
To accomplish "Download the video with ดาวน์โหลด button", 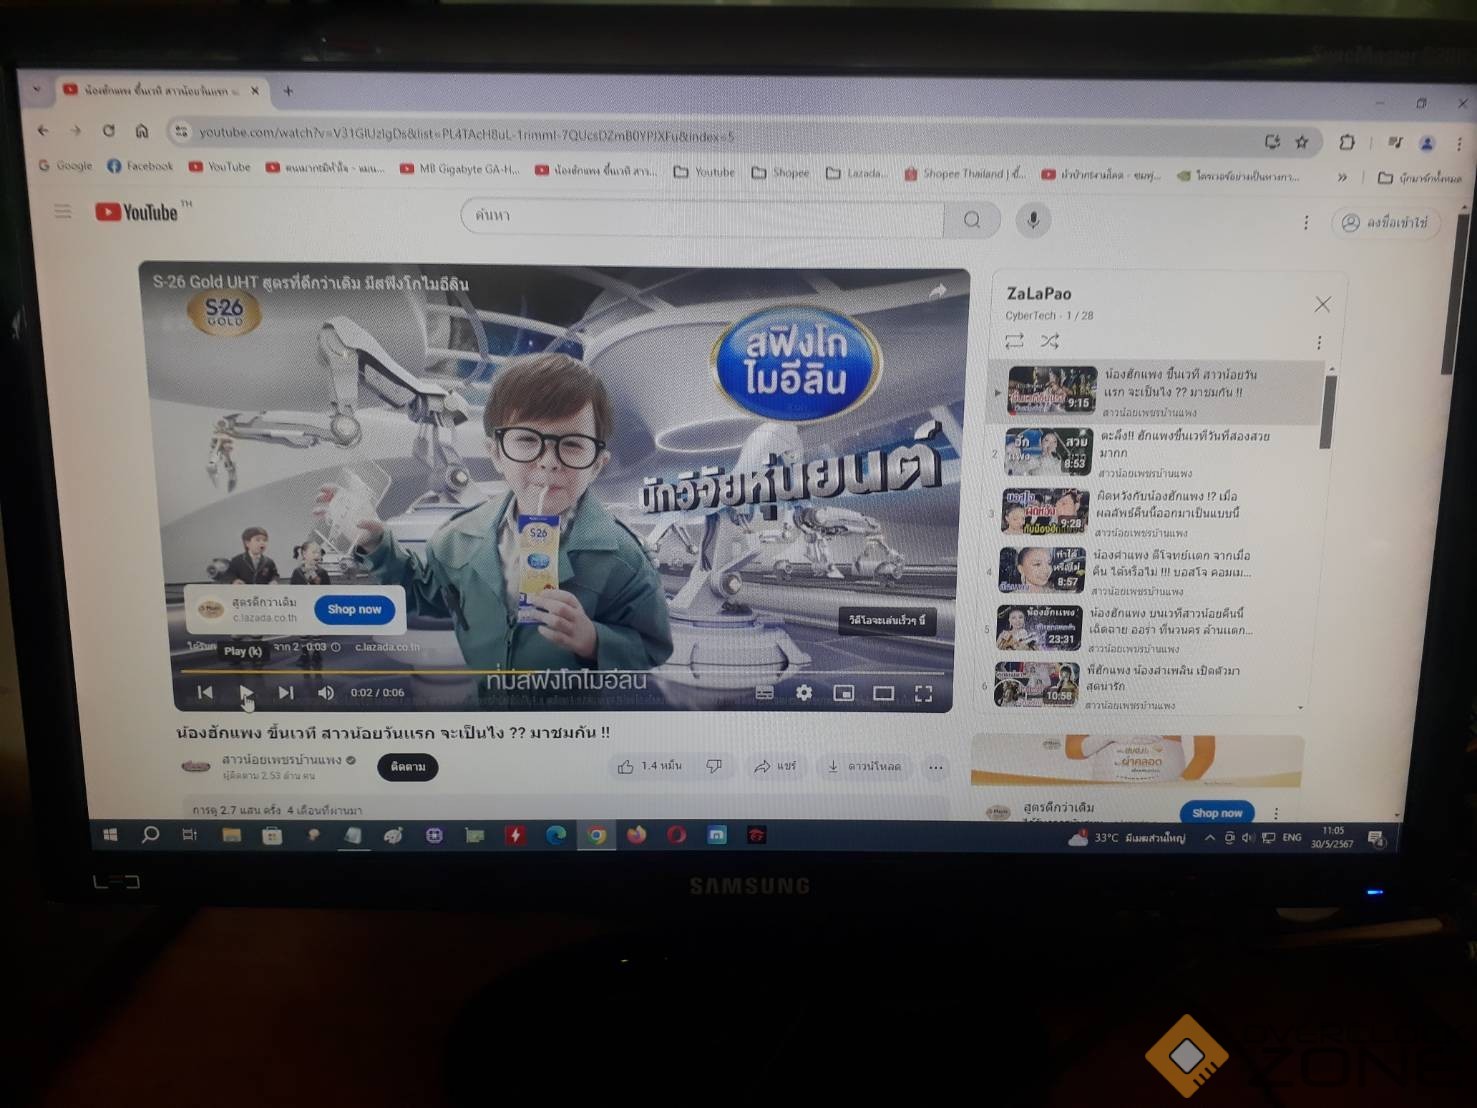I will coord(863,767).
